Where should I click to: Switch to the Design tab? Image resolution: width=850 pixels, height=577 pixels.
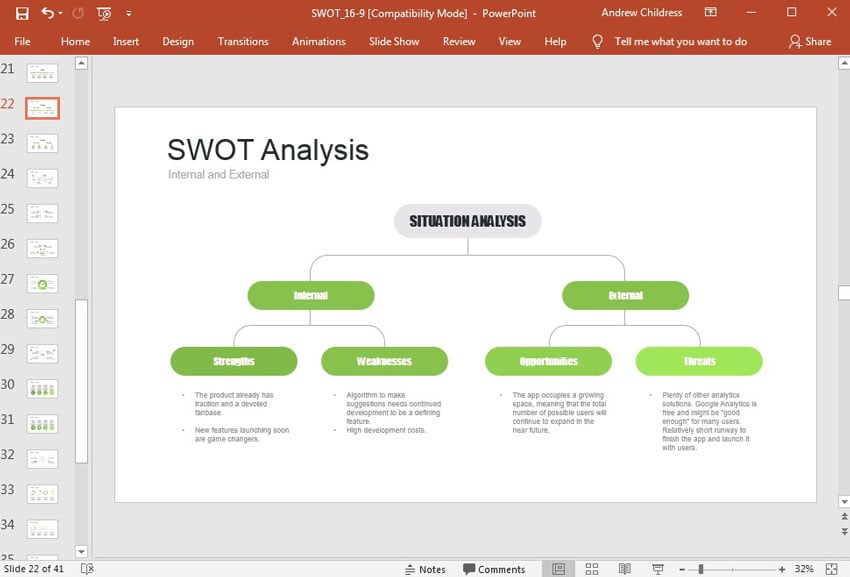(x=178, y=41)
